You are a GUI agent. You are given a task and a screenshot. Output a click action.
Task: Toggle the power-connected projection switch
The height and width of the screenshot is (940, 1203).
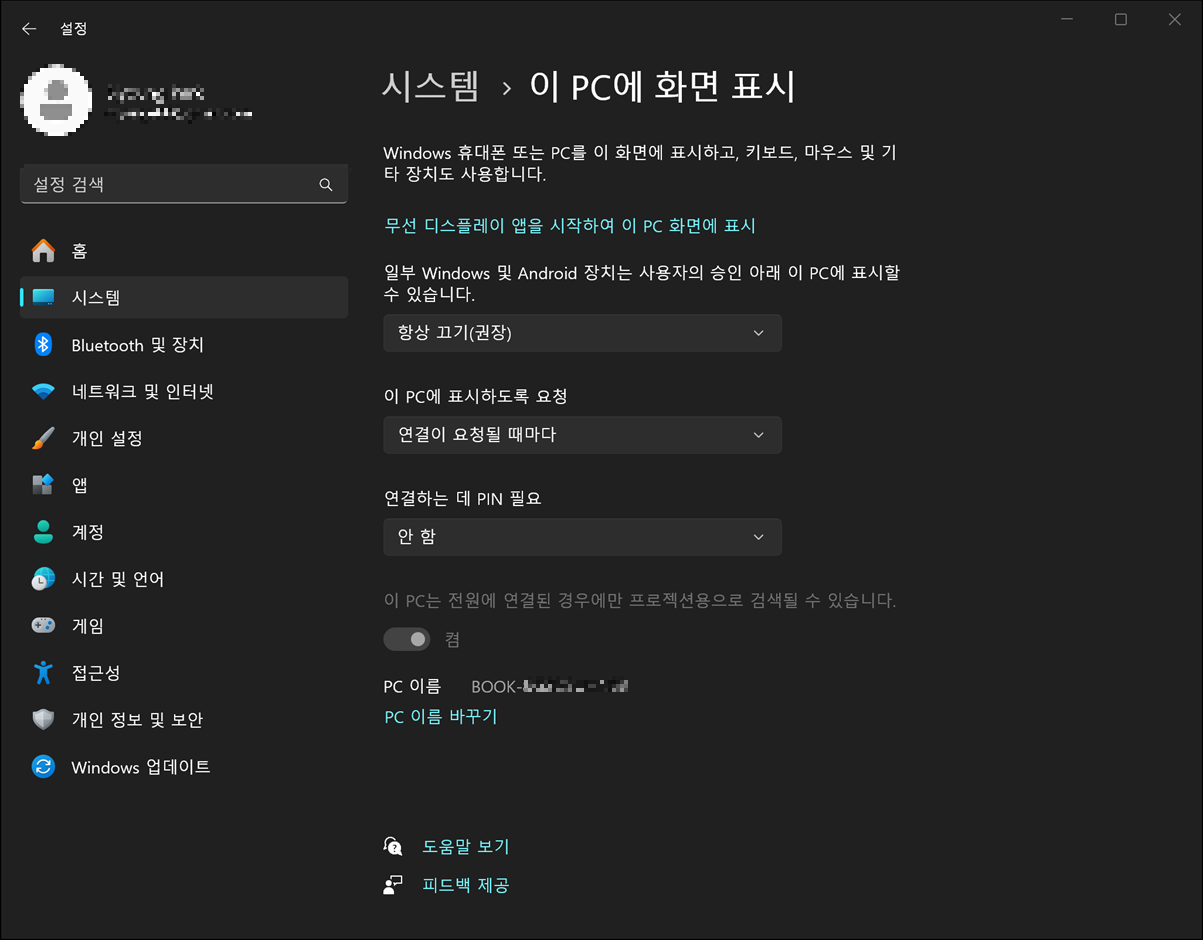click(x=407, y=639)
